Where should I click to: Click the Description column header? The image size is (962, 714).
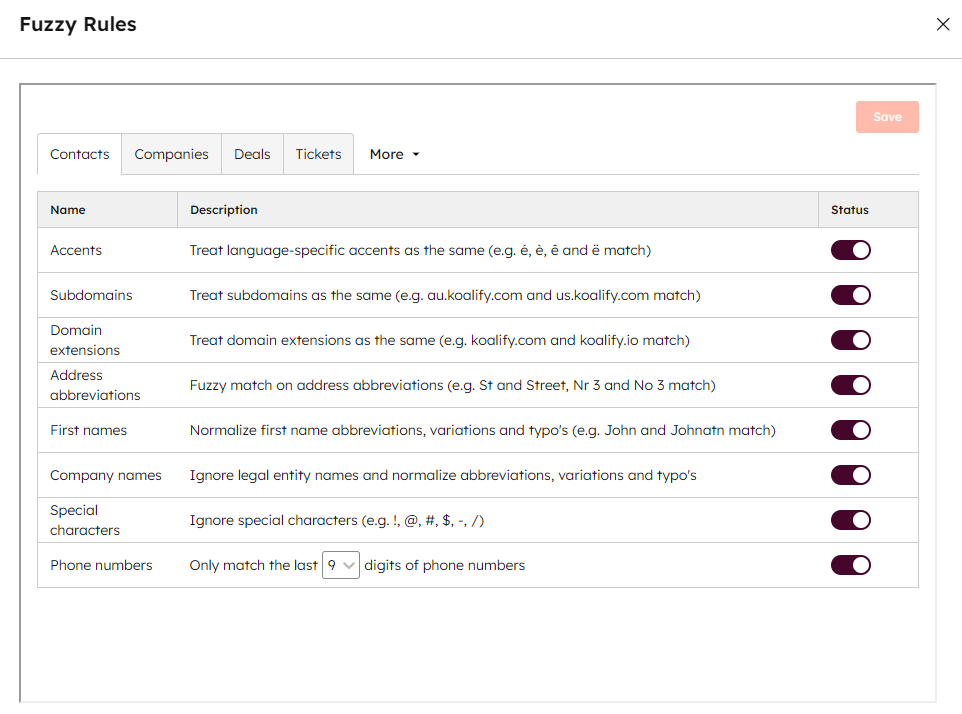click(x=224, y=210)
